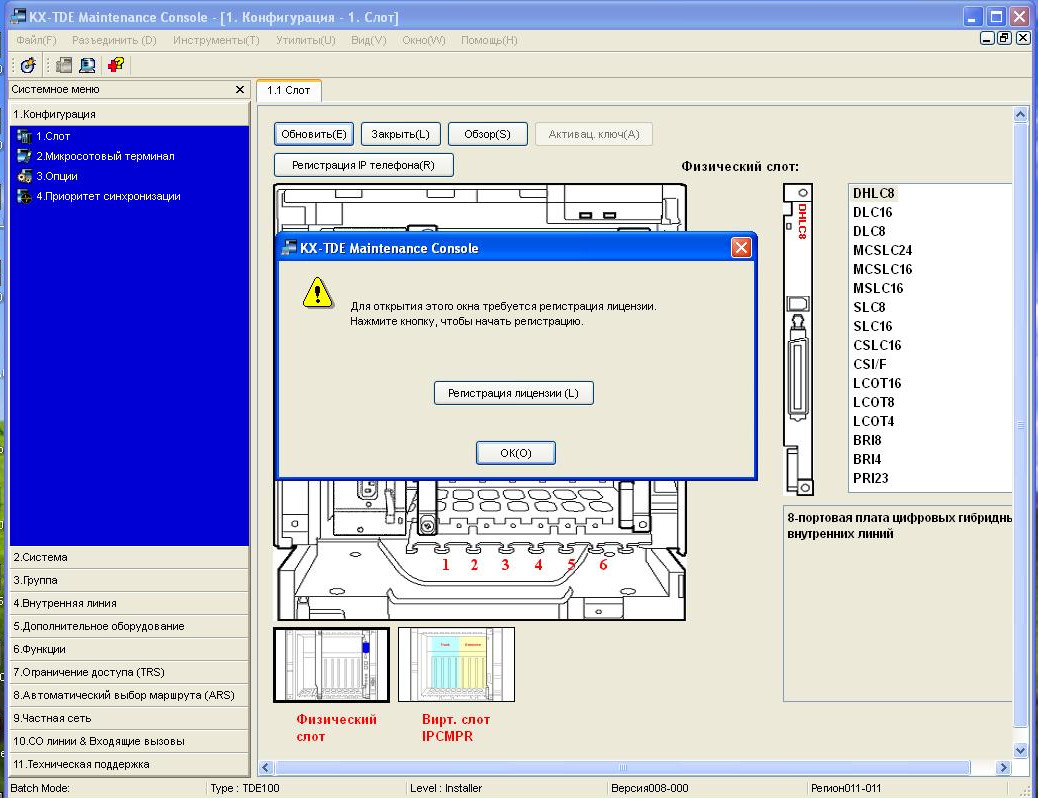Select DHLC8 in the card list
Image resolution: width=1038 pixels, height=798 pixels.
click(x=873, y=193)
